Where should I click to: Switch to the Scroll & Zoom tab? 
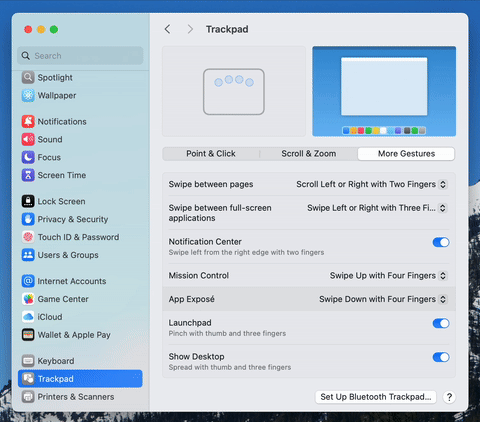[309, 154]
